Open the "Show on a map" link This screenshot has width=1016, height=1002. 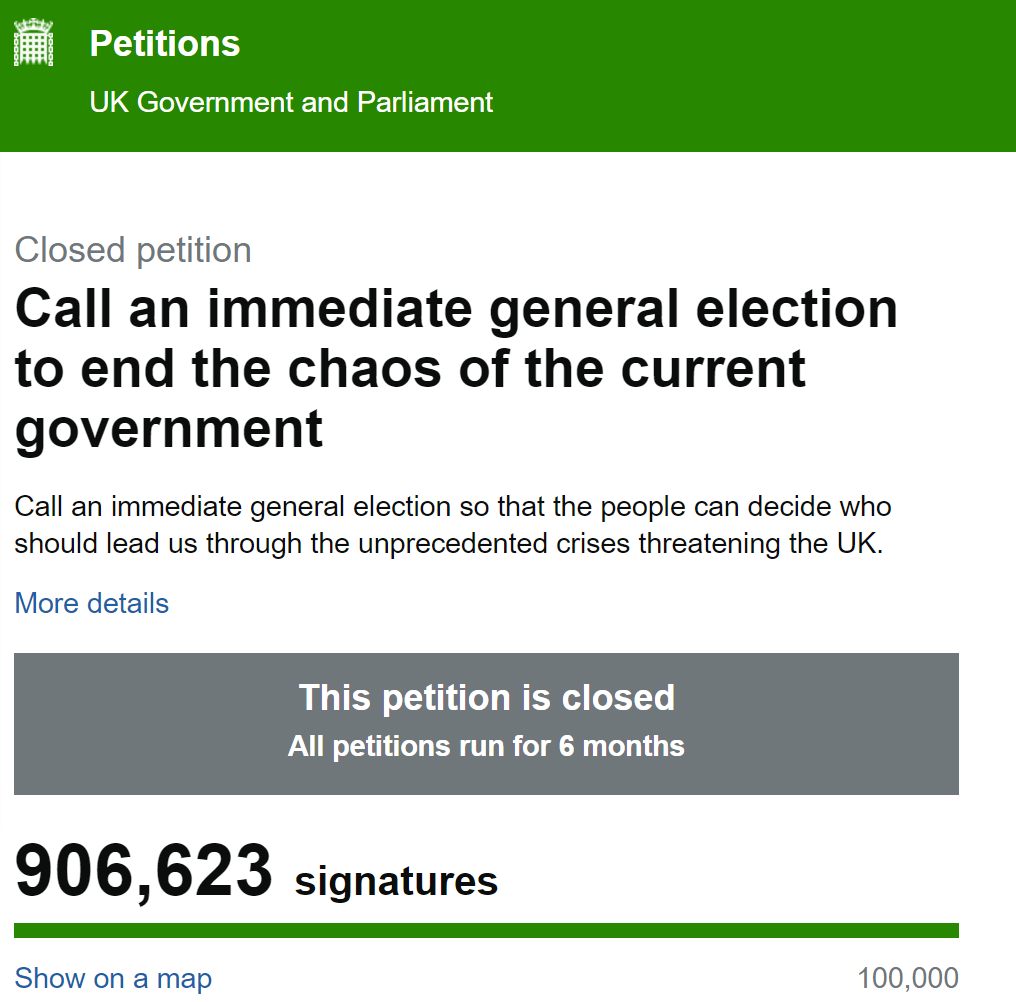113,978
